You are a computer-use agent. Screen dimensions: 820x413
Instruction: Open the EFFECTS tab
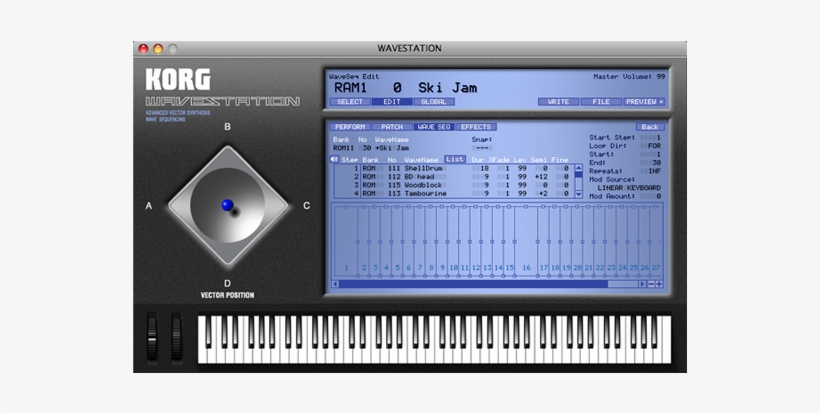click(x=475, y=127)
